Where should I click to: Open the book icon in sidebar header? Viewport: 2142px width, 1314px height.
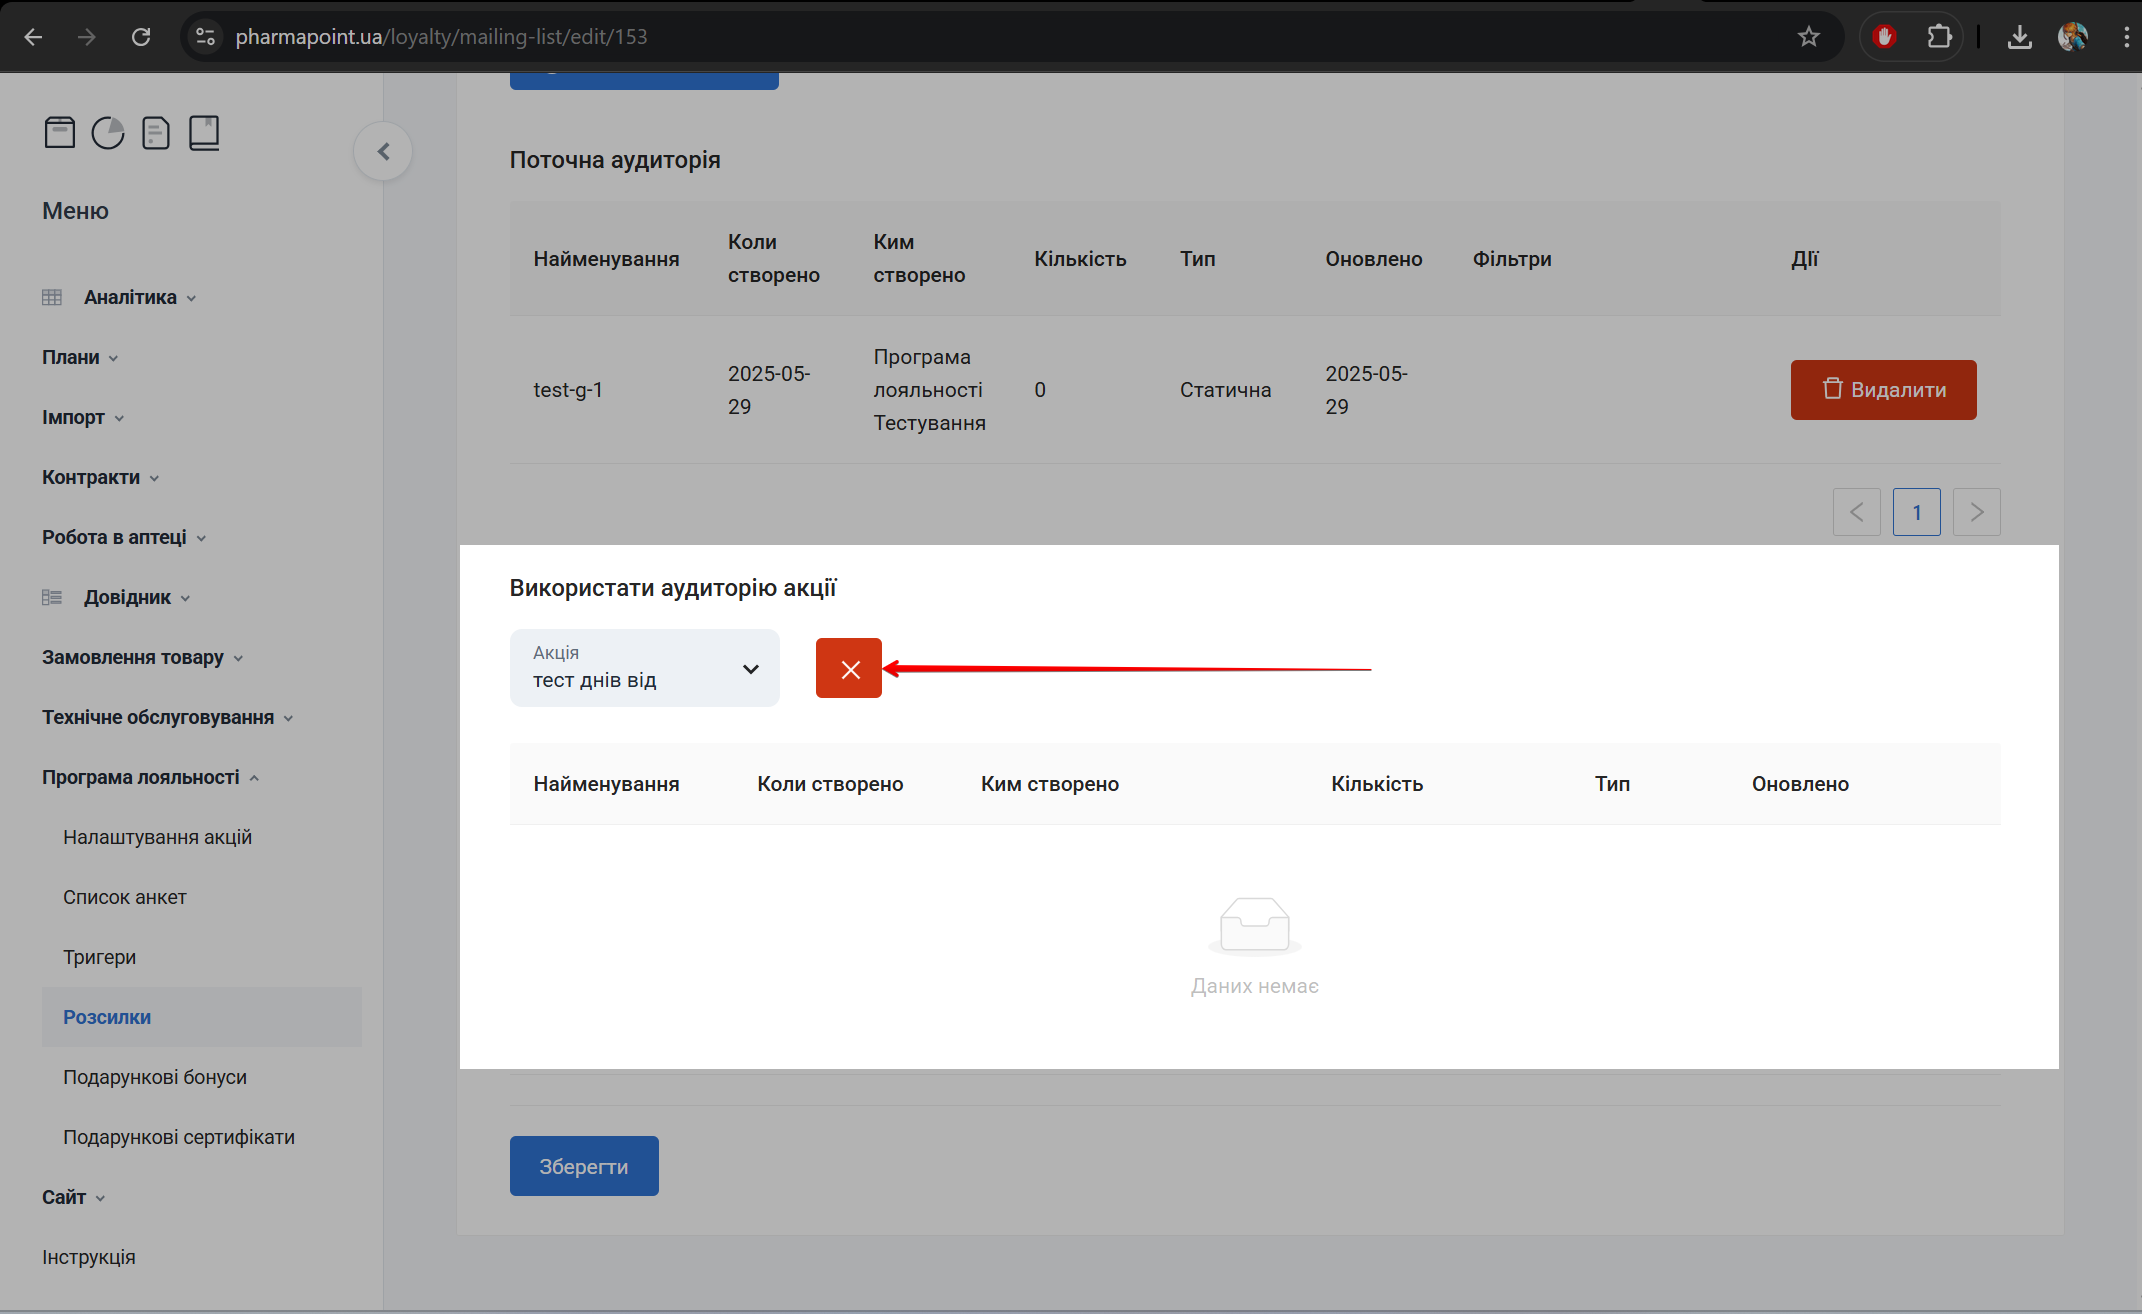[204, 132]
